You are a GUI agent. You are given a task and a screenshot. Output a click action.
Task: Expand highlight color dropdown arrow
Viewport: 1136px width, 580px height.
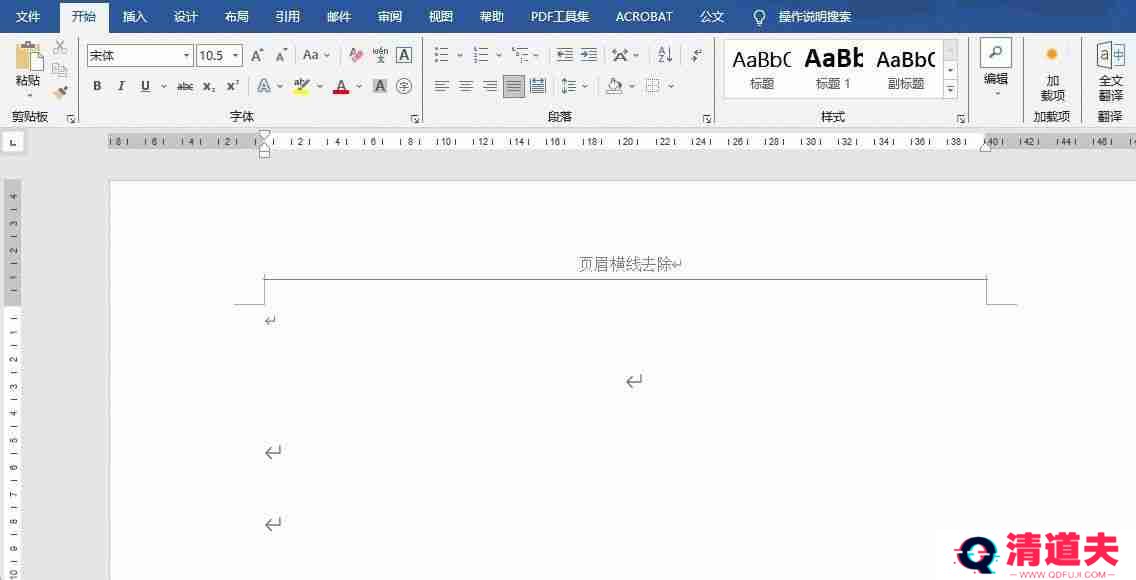click(x=320, y=86)
